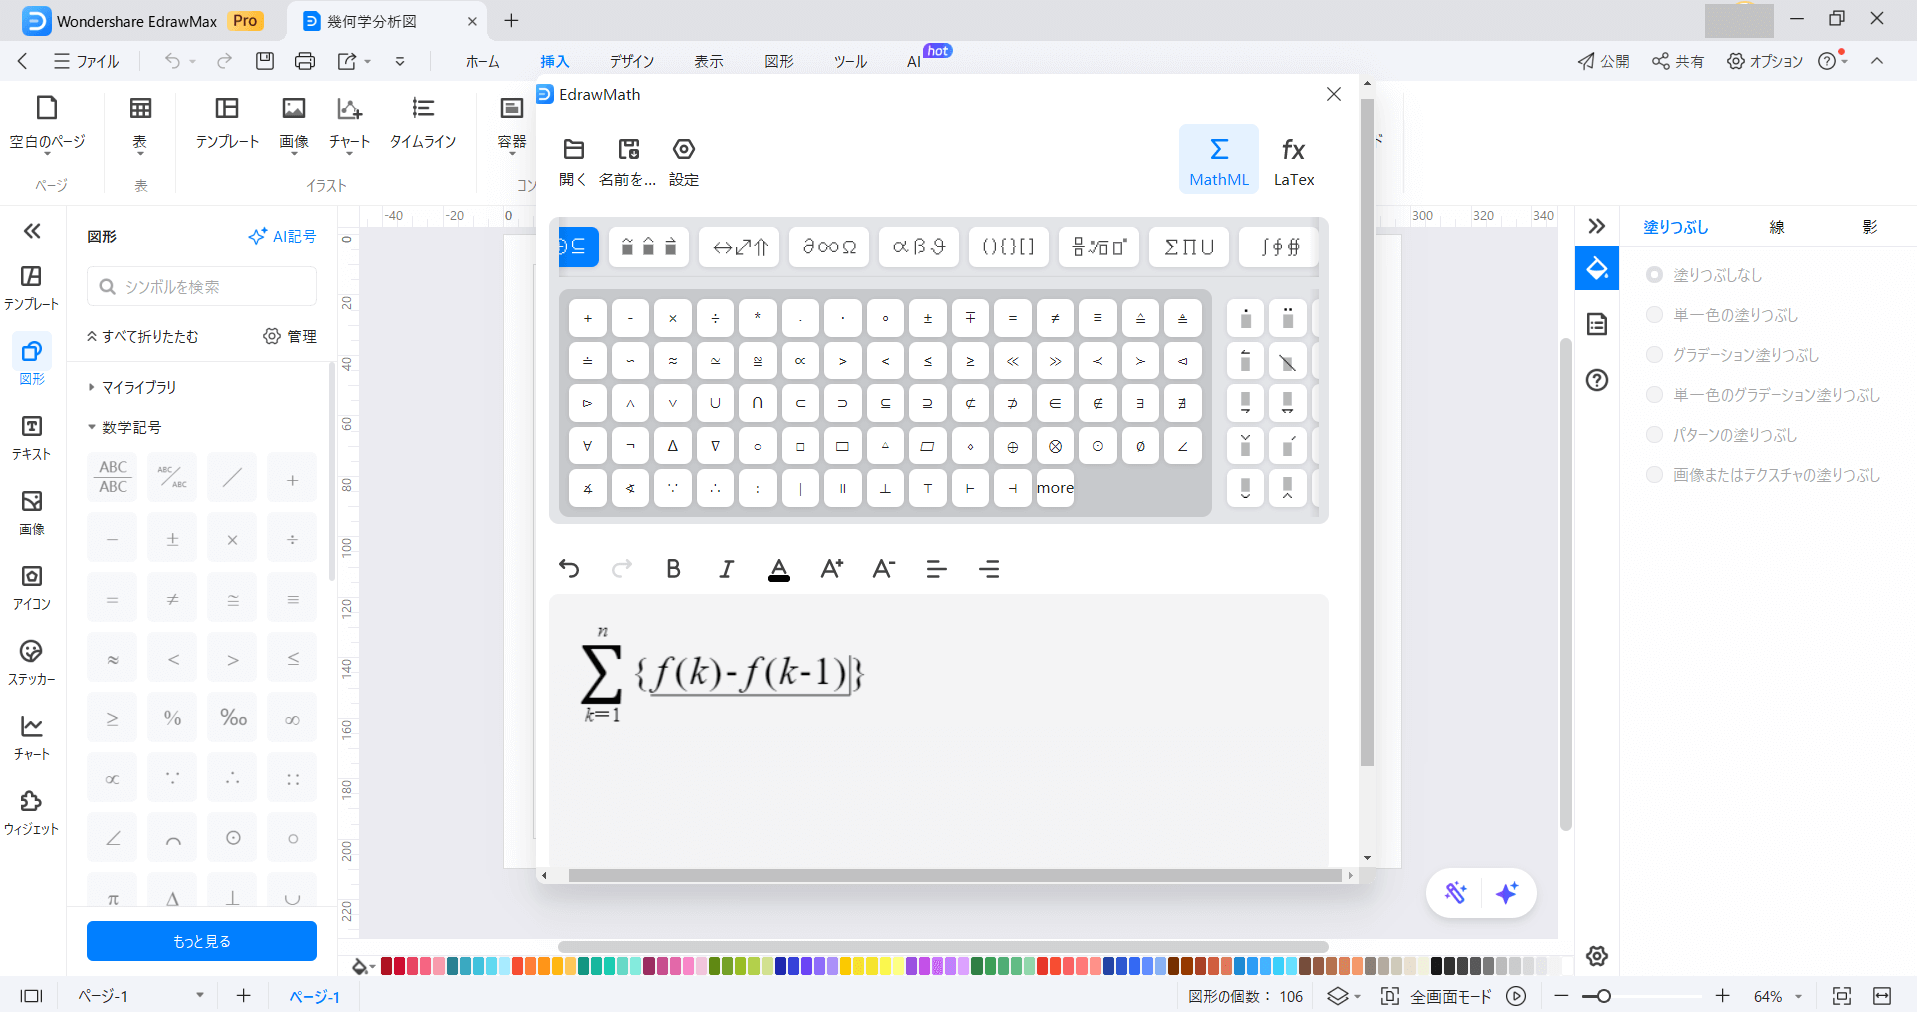Select the arrows symbol category
The image size is (1917, 1012).
[740, 247]
